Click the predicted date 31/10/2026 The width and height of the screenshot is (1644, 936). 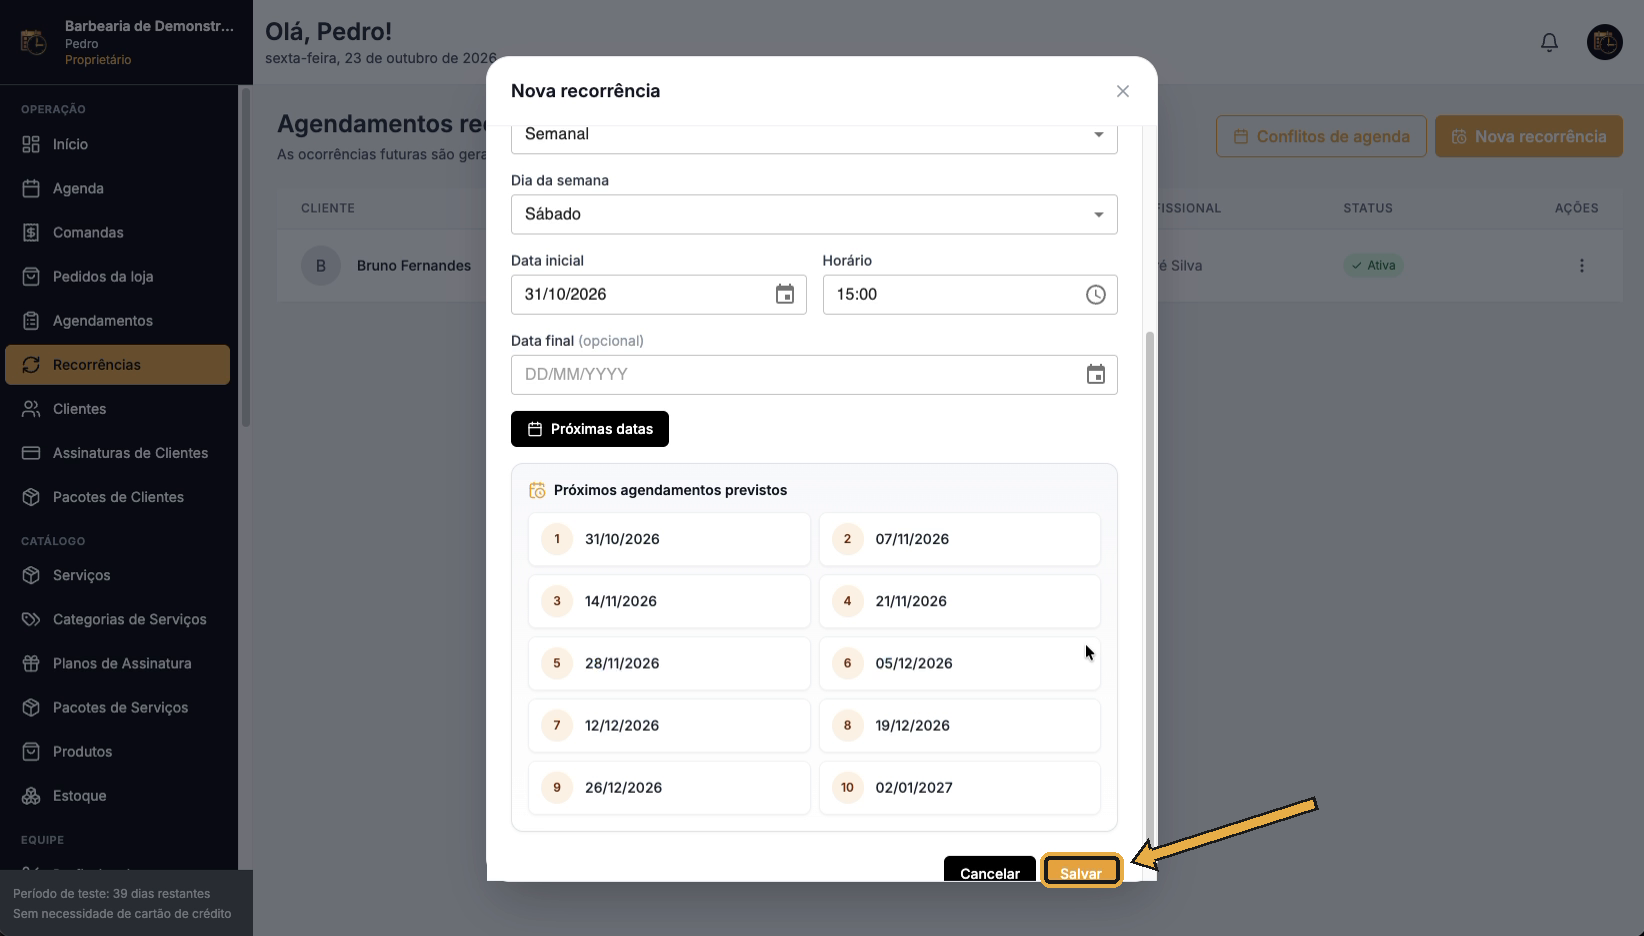point(669,539)
